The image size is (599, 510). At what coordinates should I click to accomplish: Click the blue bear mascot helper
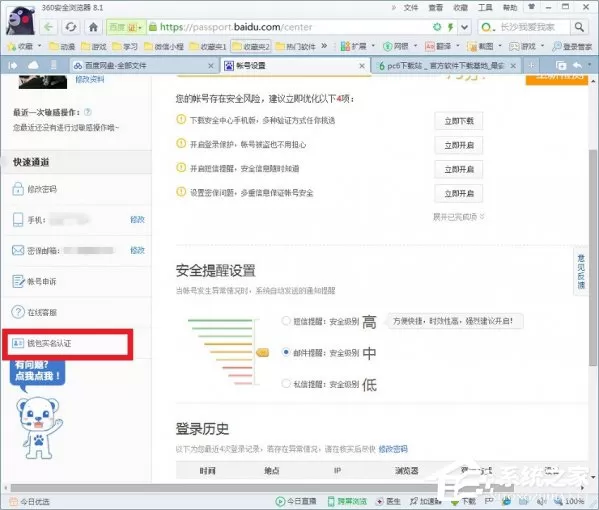click(x=39, y=427)
